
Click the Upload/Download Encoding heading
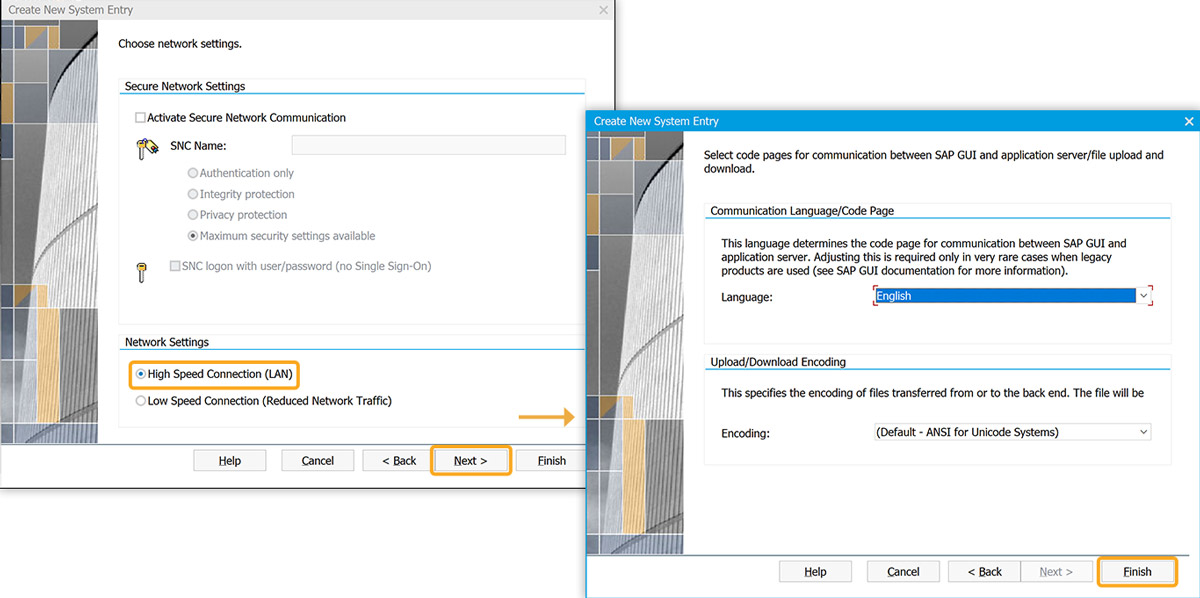point(778,362)
